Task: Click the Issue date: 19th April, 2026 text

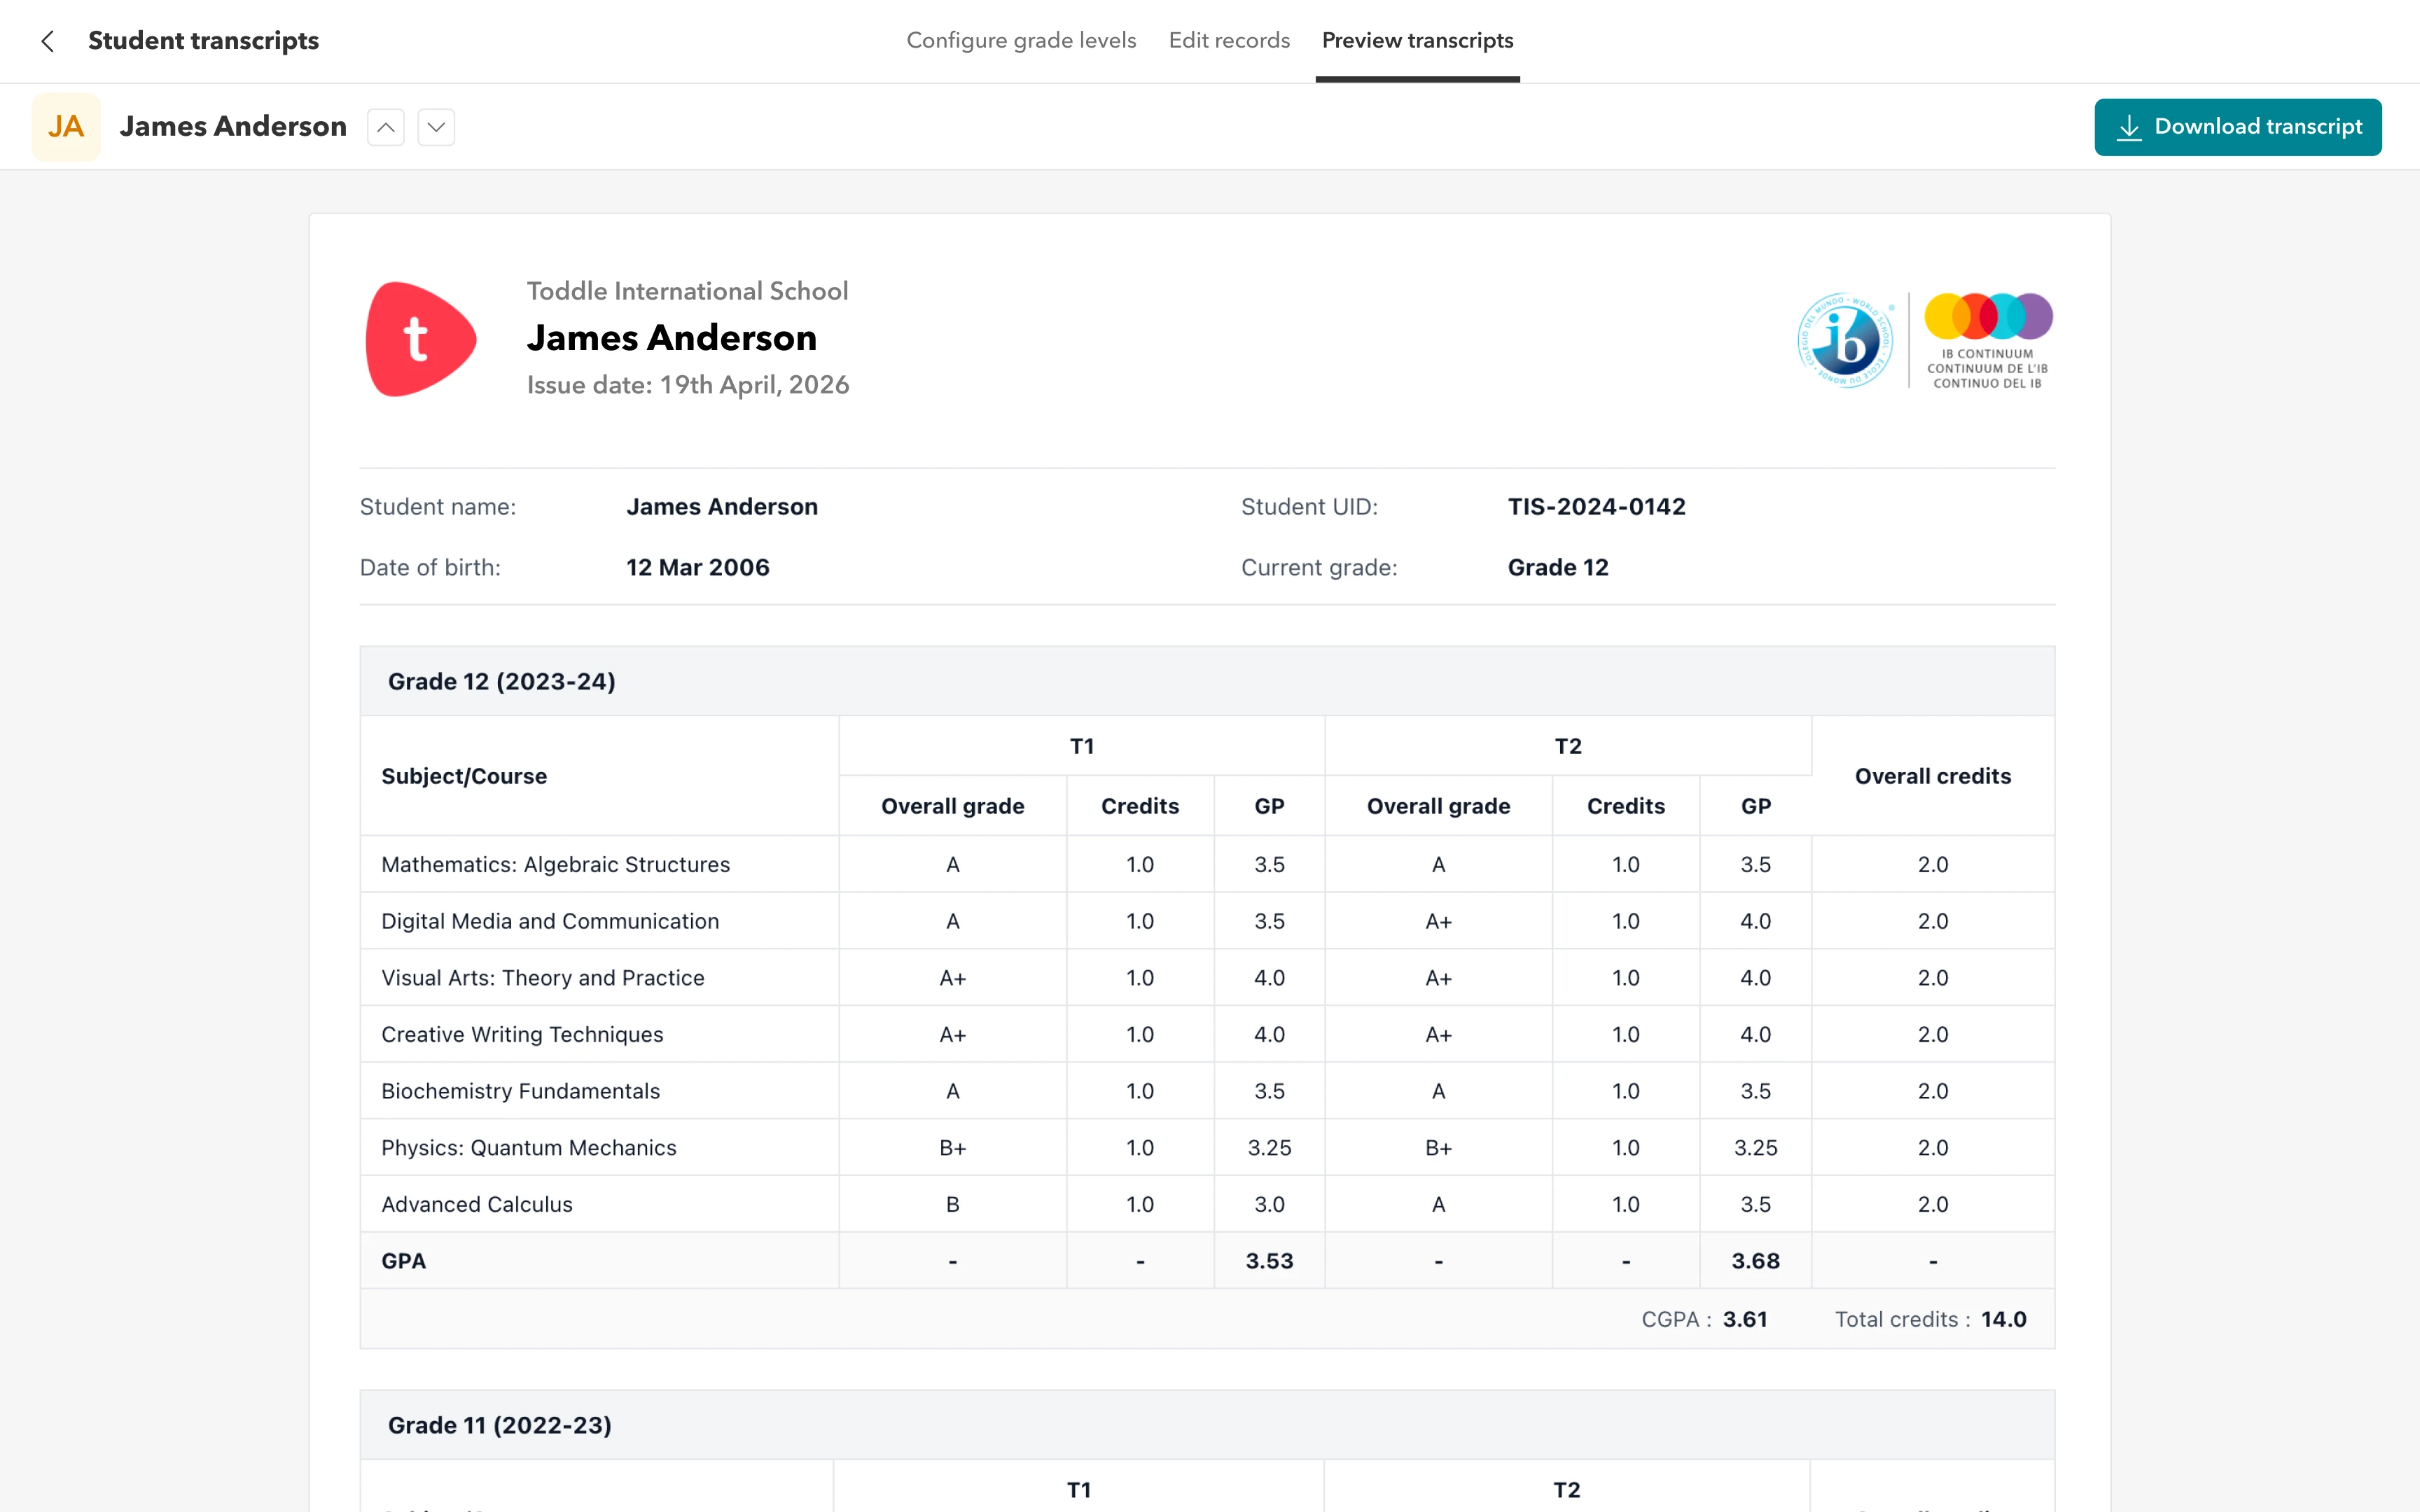Action: [x=688, y=385]
